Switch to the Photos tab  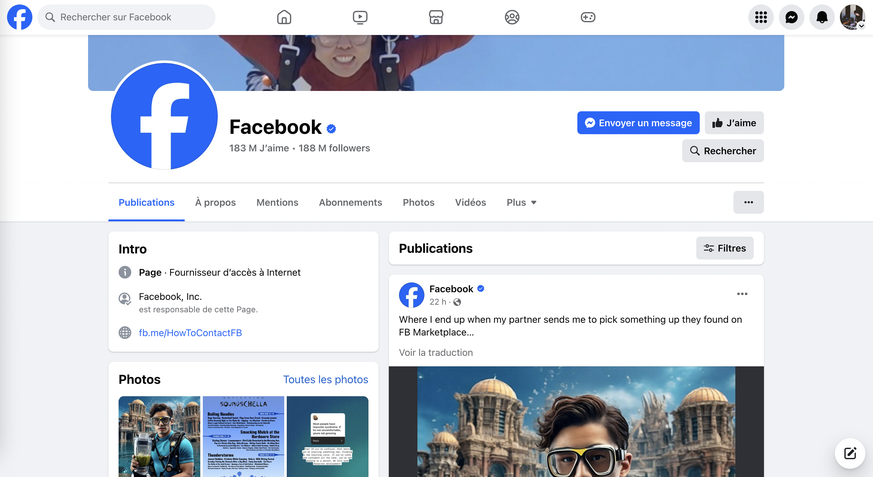coord(419,203)
